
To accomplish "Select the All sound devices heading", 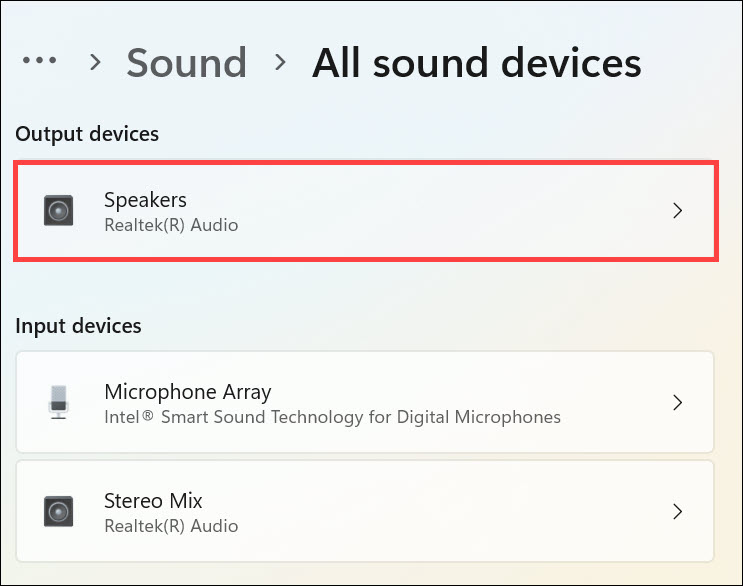I will [x=476, y=63].
